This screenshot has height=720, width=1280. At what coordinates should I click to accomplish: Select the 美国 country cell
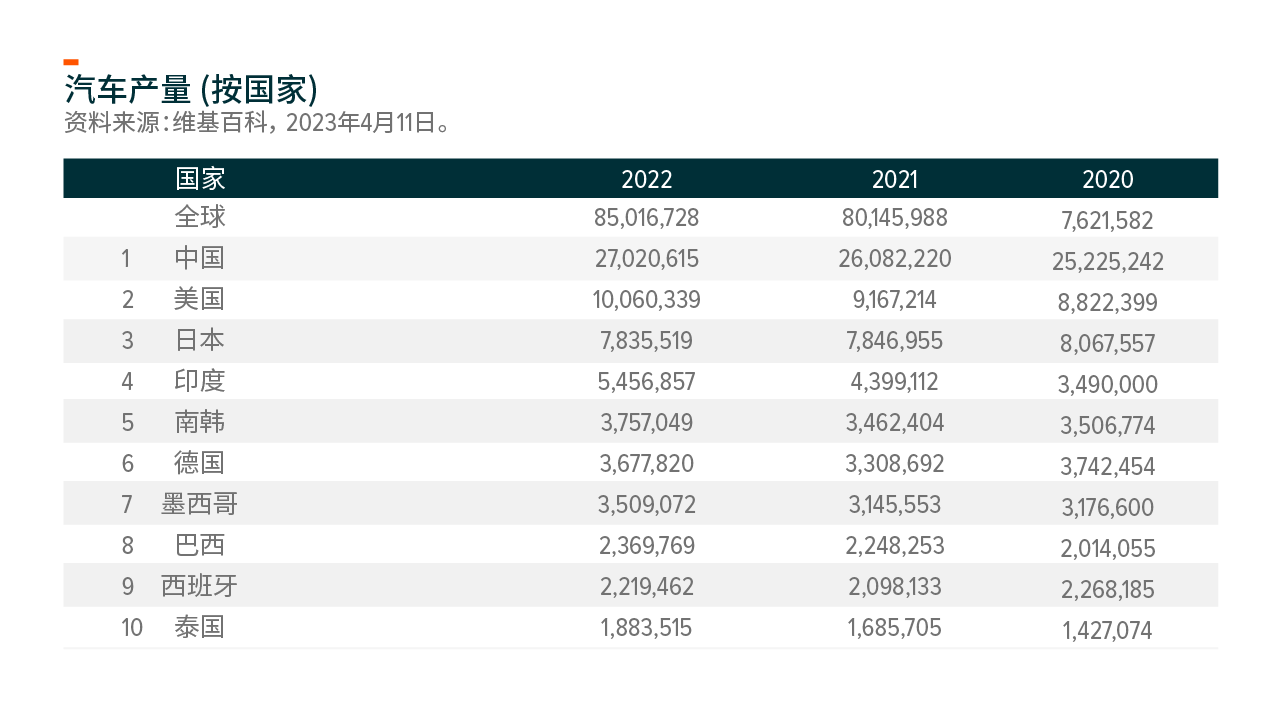pyautogui.click(x=200, y=298)
